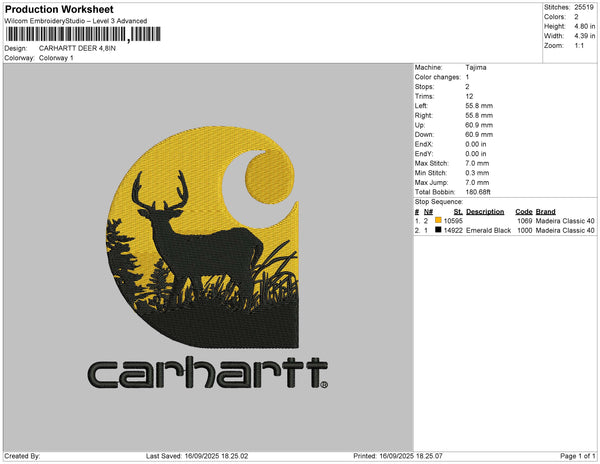Click the Up value 60.9 mm

pyautogui.click(x=479, y=125)
